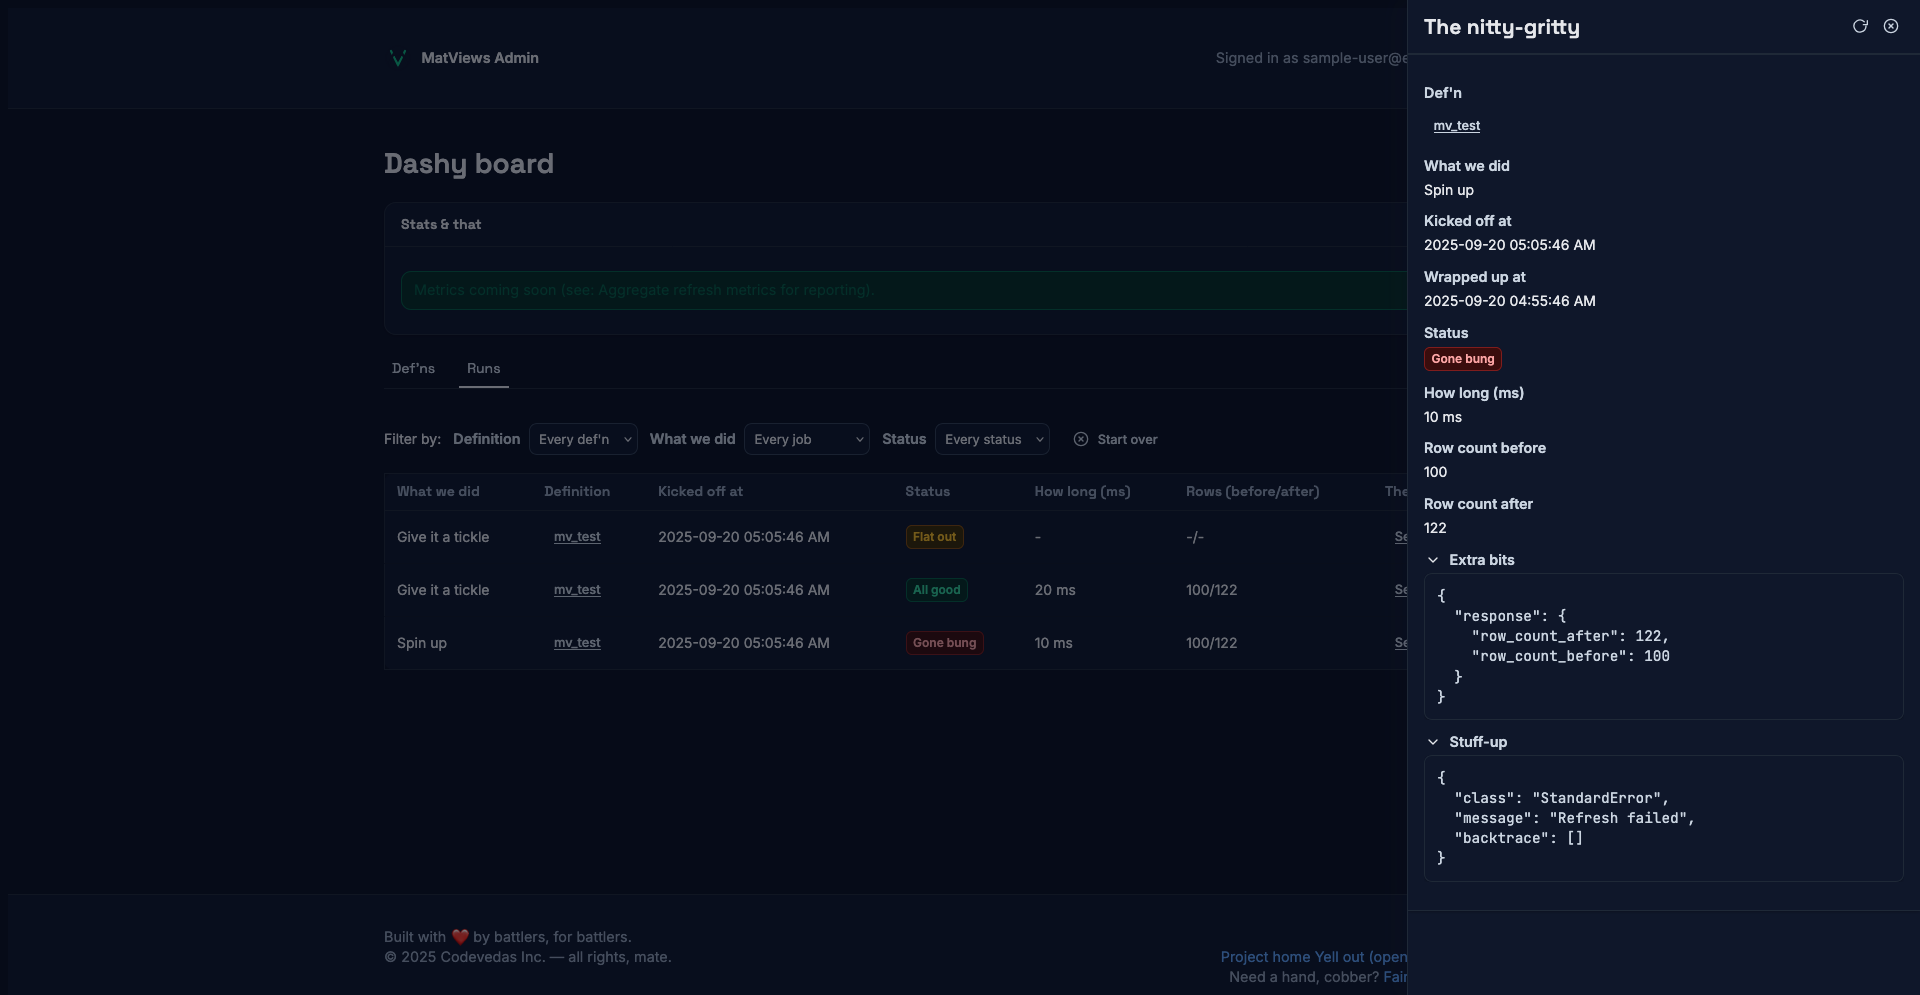Screen dimensions: 1920x995
Task: Open mv_test link in Flat out row
Action: (x=577, y=537)
